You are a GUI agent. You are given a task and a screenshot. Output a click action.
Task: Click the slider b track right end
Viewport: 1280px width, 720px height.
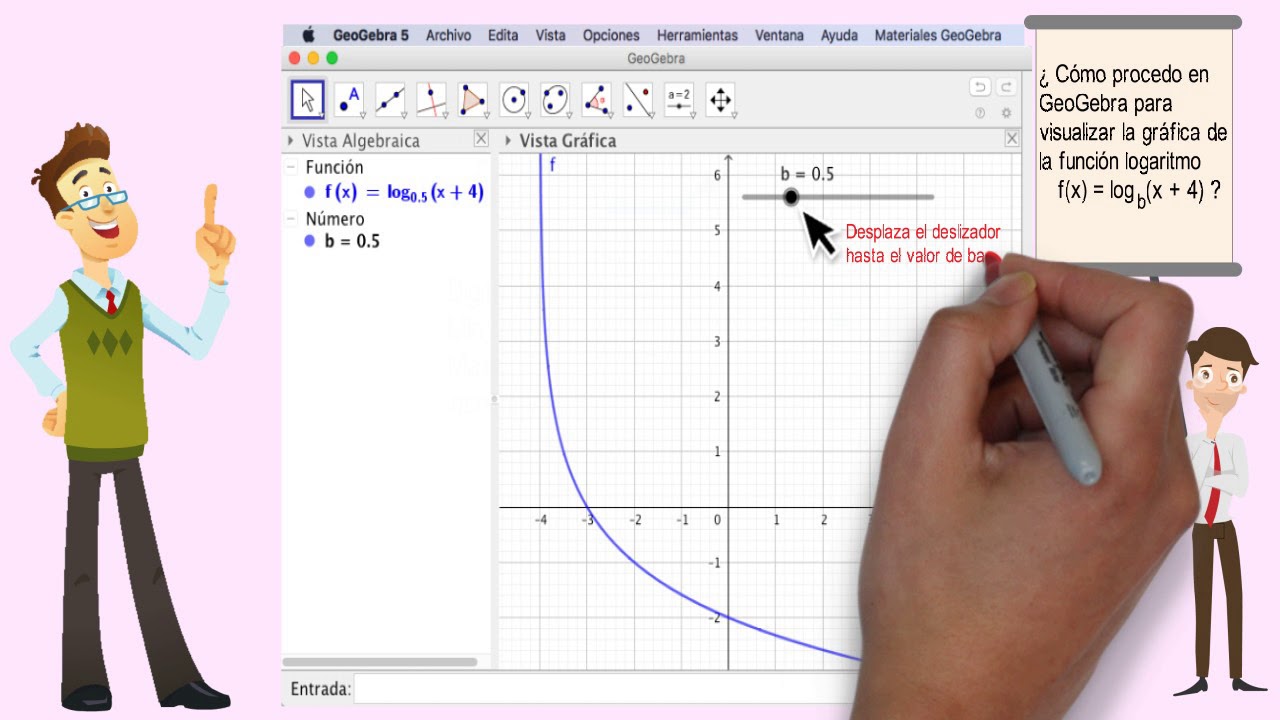click(930, 197)
